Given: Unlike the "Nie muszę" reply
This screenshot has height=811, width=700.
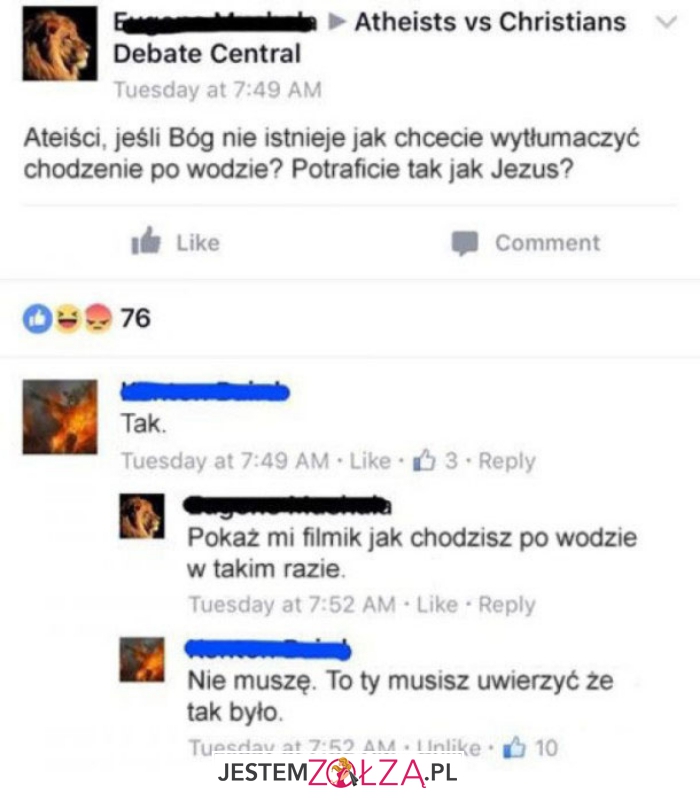Looking at the screenshot, I should [x=449, y=748].
